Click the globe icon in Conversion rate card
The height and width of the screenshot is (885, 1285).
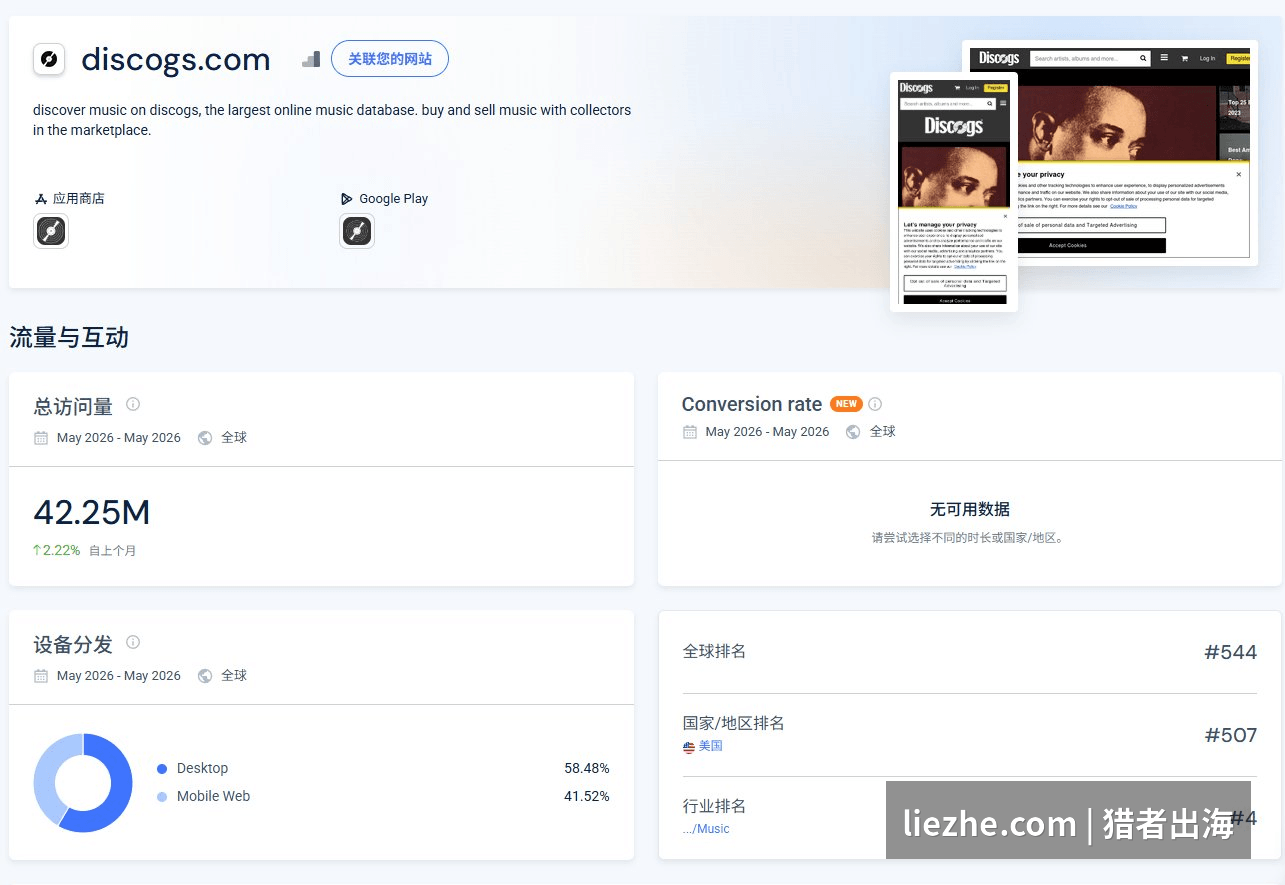point(853,432)
